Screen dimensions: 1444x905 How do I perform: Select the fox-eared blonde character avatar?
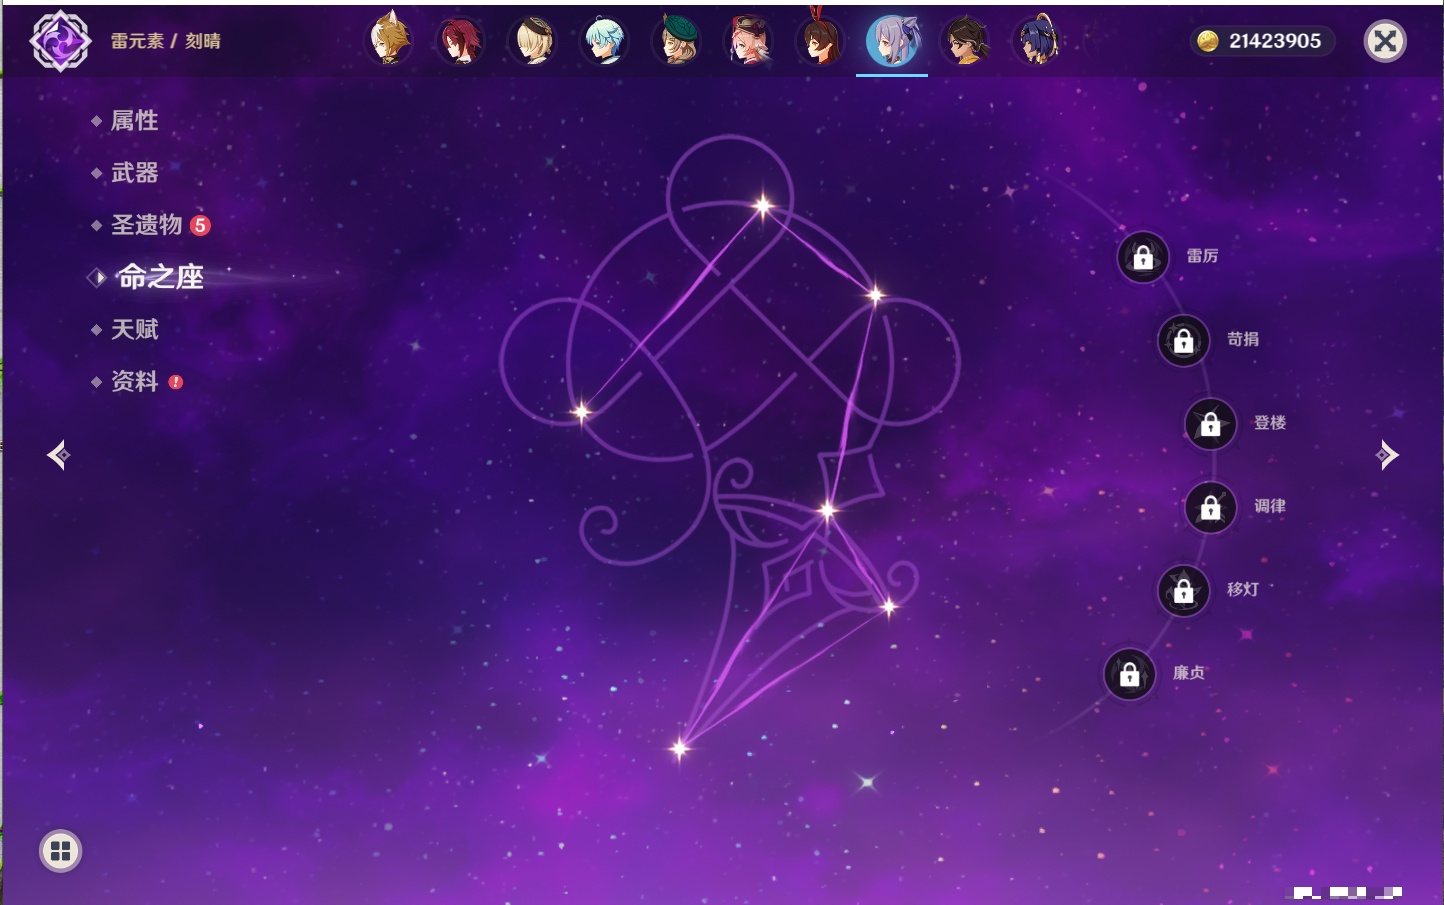[389, 40]
